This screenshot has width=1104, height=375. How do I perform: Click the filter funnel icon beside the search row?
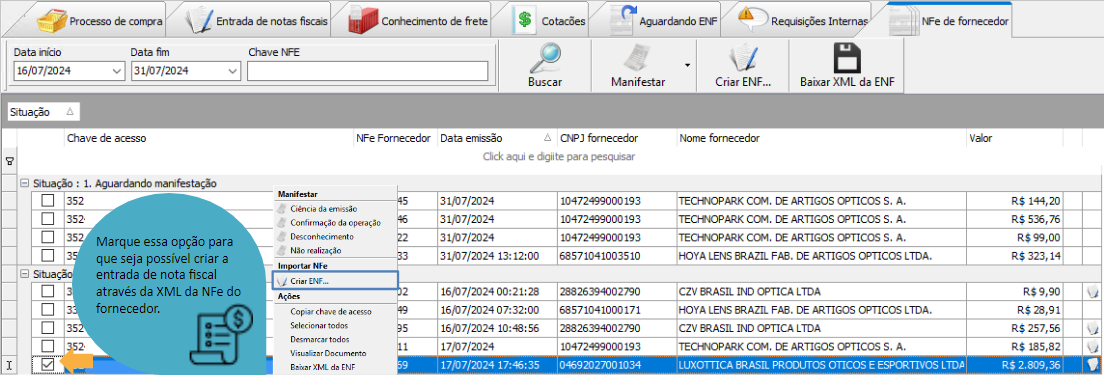coord(9,161)
